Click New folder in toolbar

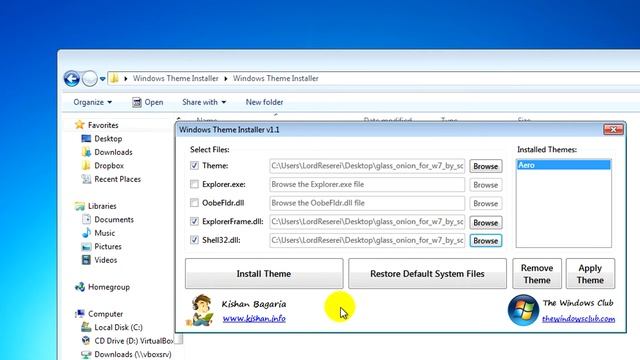coord(264,102)
